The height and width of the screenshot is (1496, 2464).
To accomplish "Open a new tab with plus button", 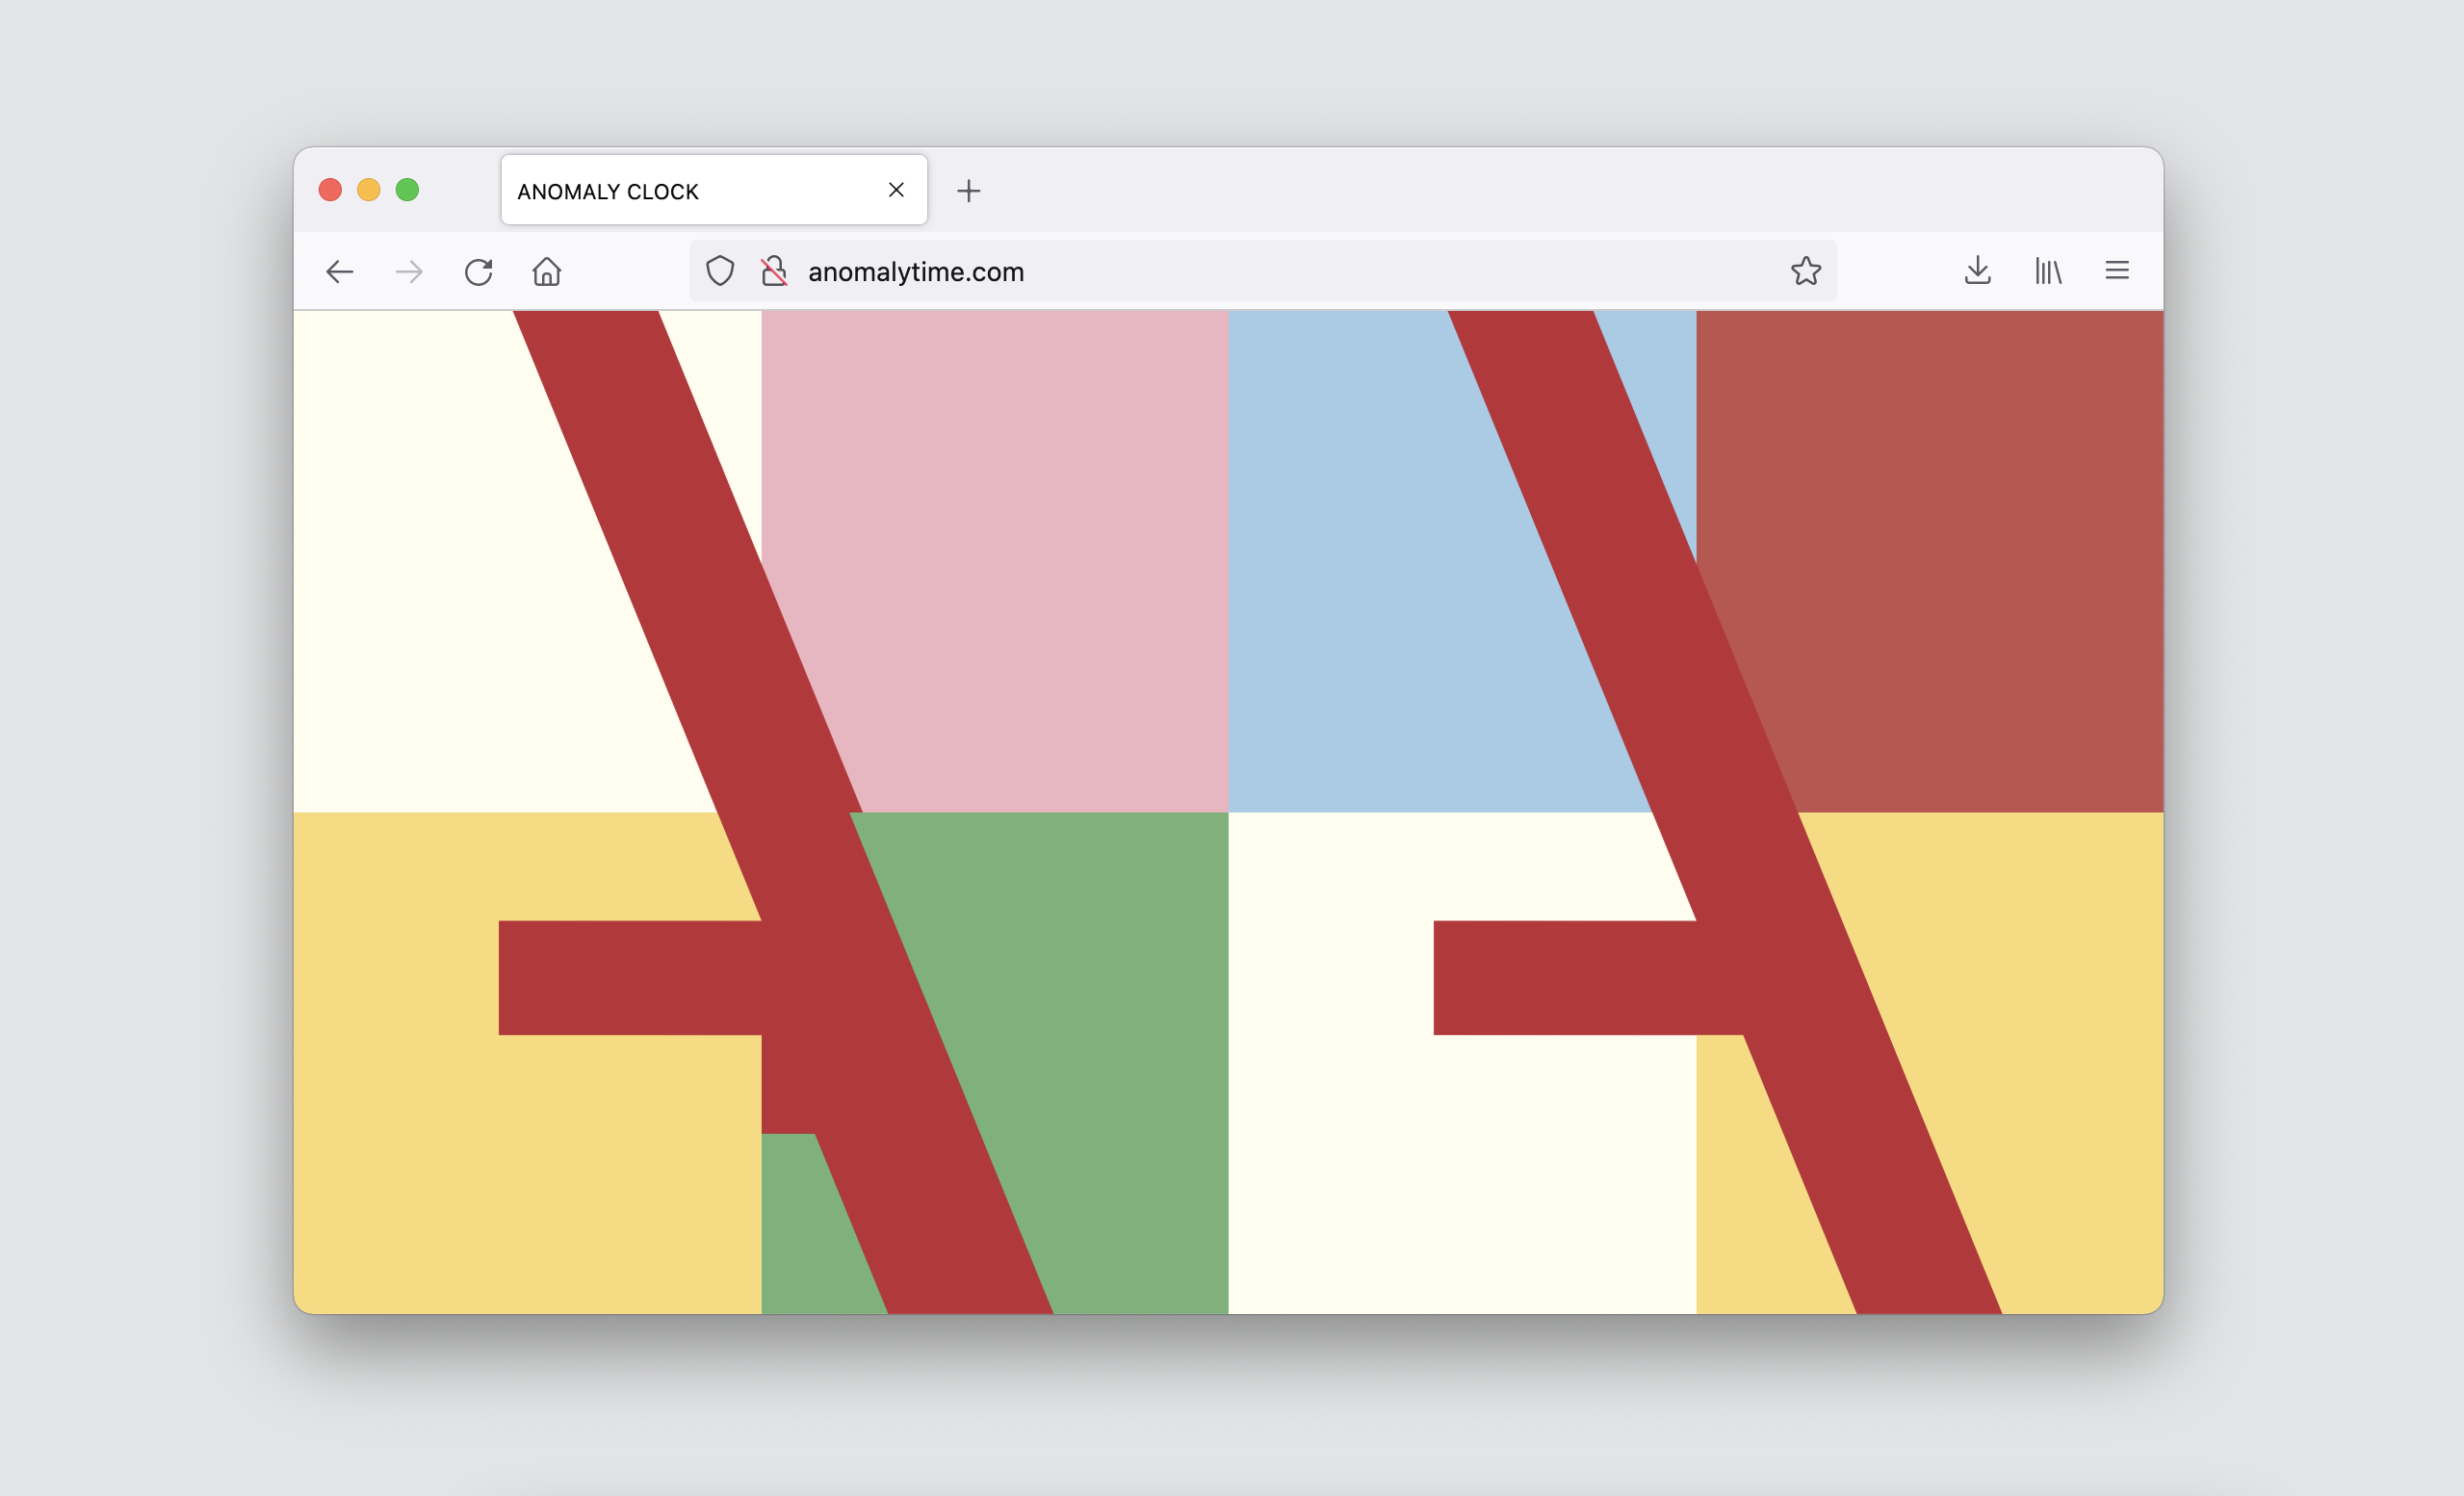I will [968, 191].
